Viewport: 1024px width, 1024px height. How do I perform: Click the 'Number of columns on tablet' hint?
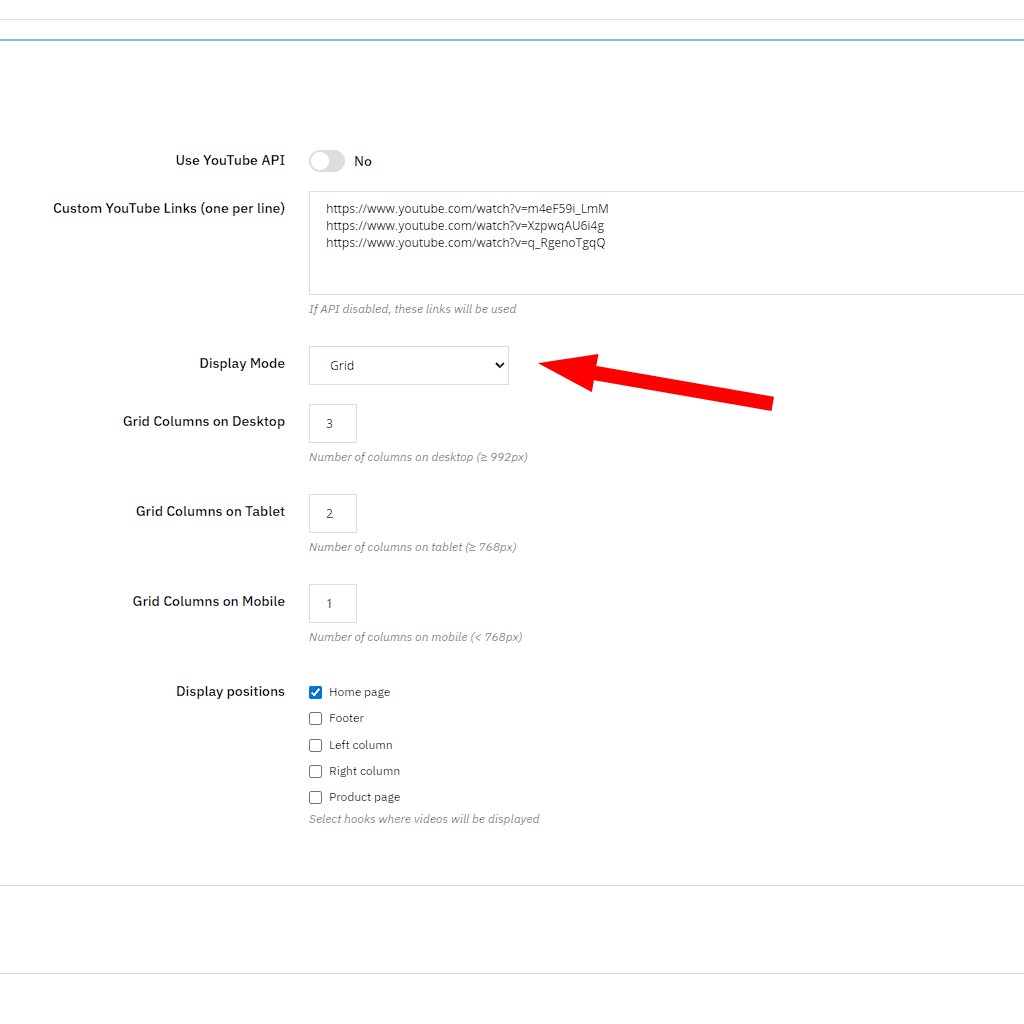tap(413, 547)
